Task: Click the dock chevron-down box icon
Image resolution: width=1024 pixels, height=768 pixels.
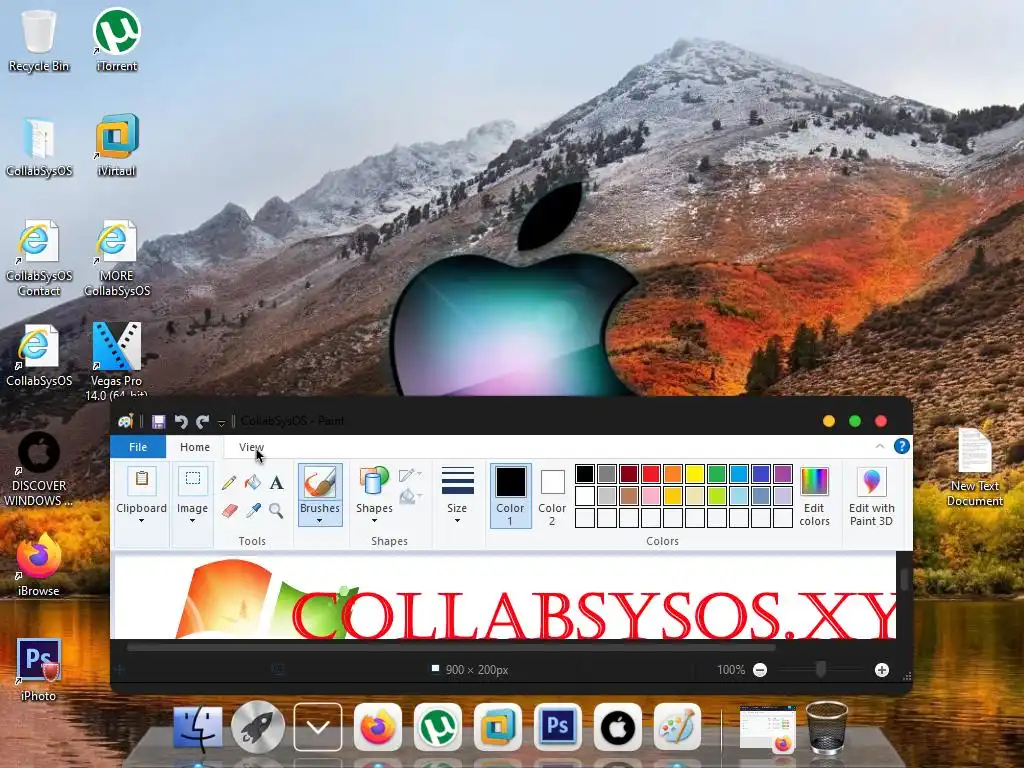Action: 317,728
